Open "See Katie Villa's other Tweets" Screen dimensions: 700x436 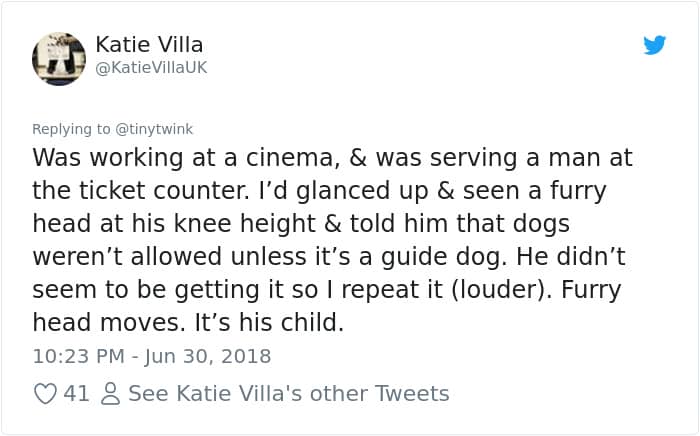[x=289, y=394]
